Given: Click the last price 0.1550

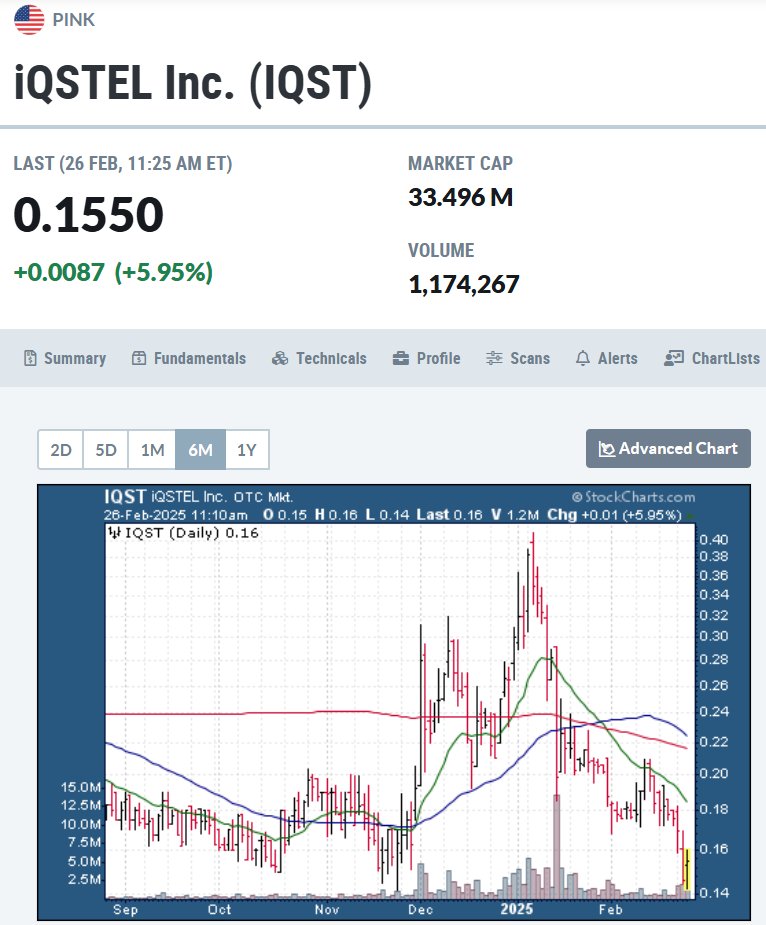Looking at the screenshot, I should click(89, 214).
